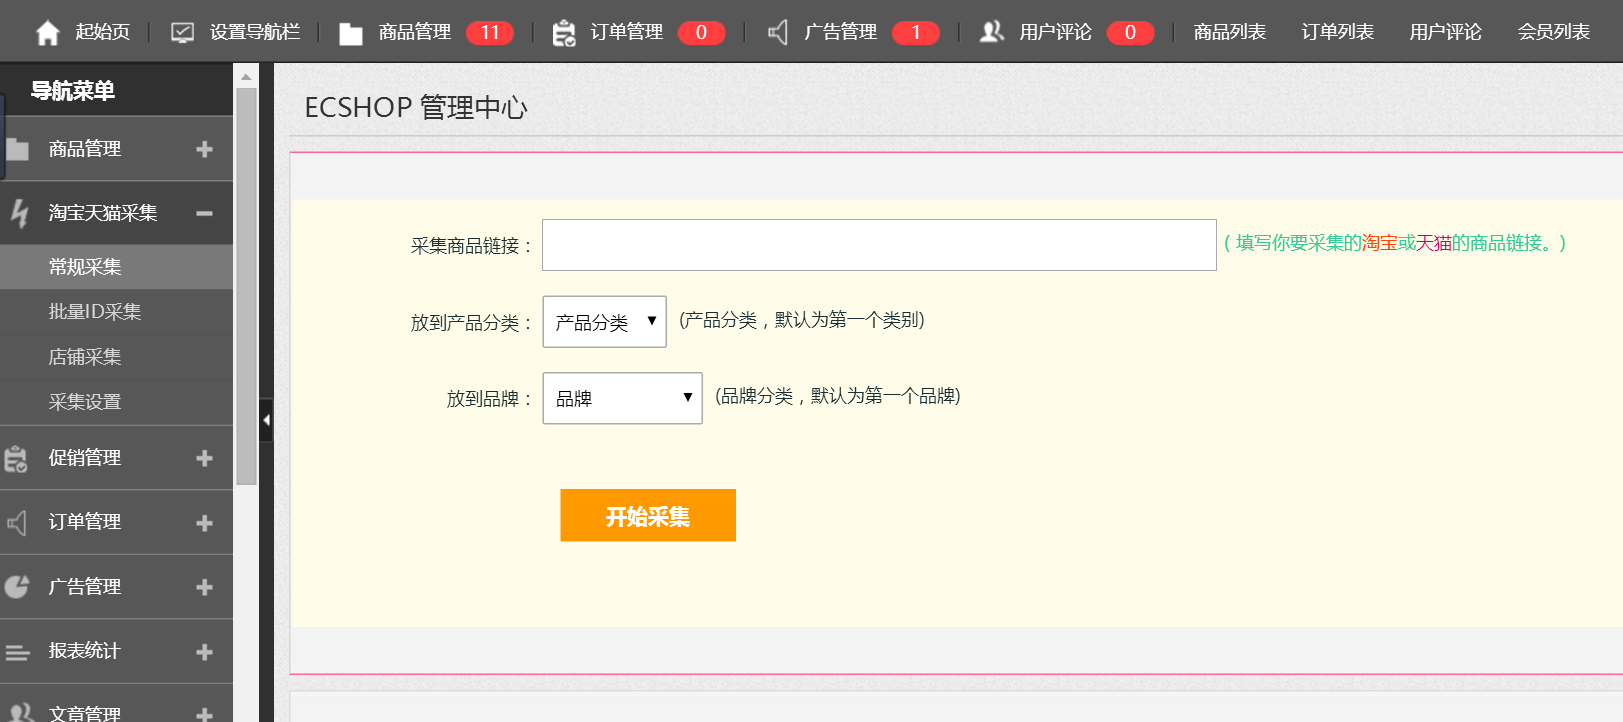Open the 品牌 dropdown
The image size is (1623, 722).
click(623, 398)
